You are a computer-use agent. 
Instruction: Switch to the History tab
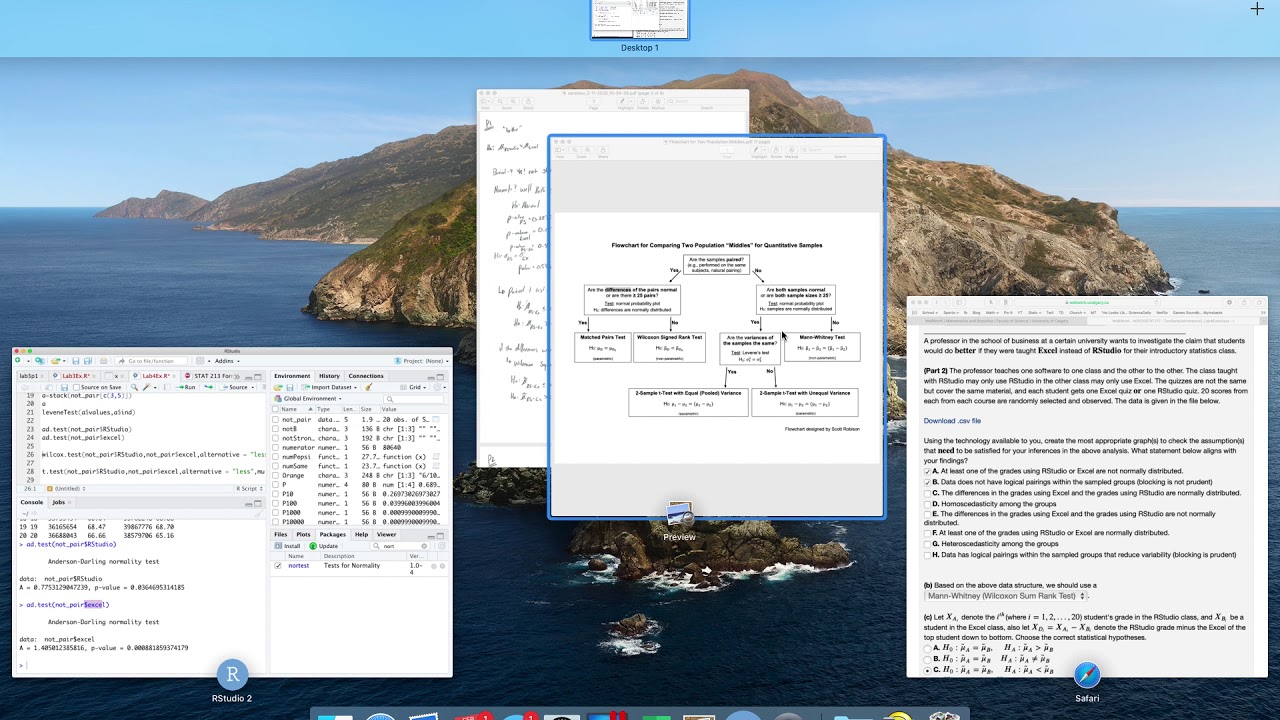point(329,376)
